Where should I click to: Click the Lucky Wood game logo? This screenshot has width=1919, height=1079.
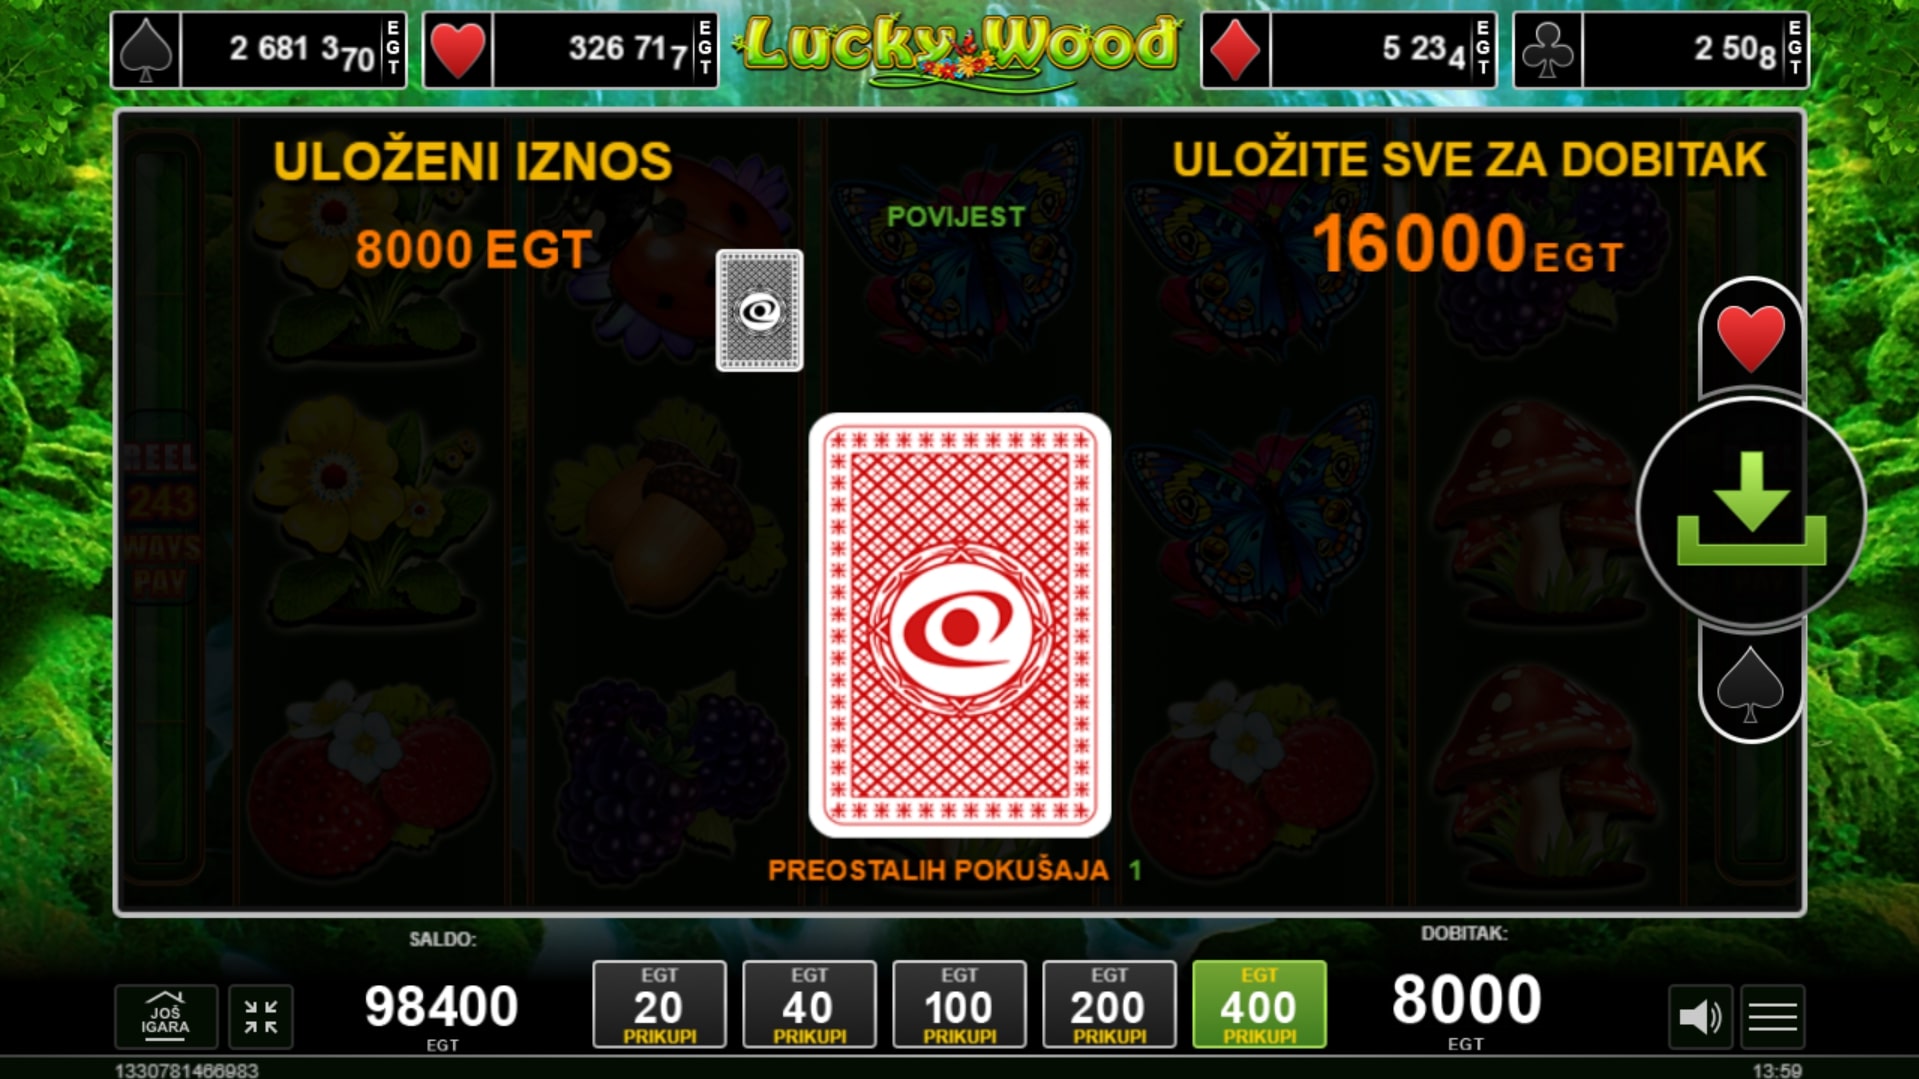959,50
